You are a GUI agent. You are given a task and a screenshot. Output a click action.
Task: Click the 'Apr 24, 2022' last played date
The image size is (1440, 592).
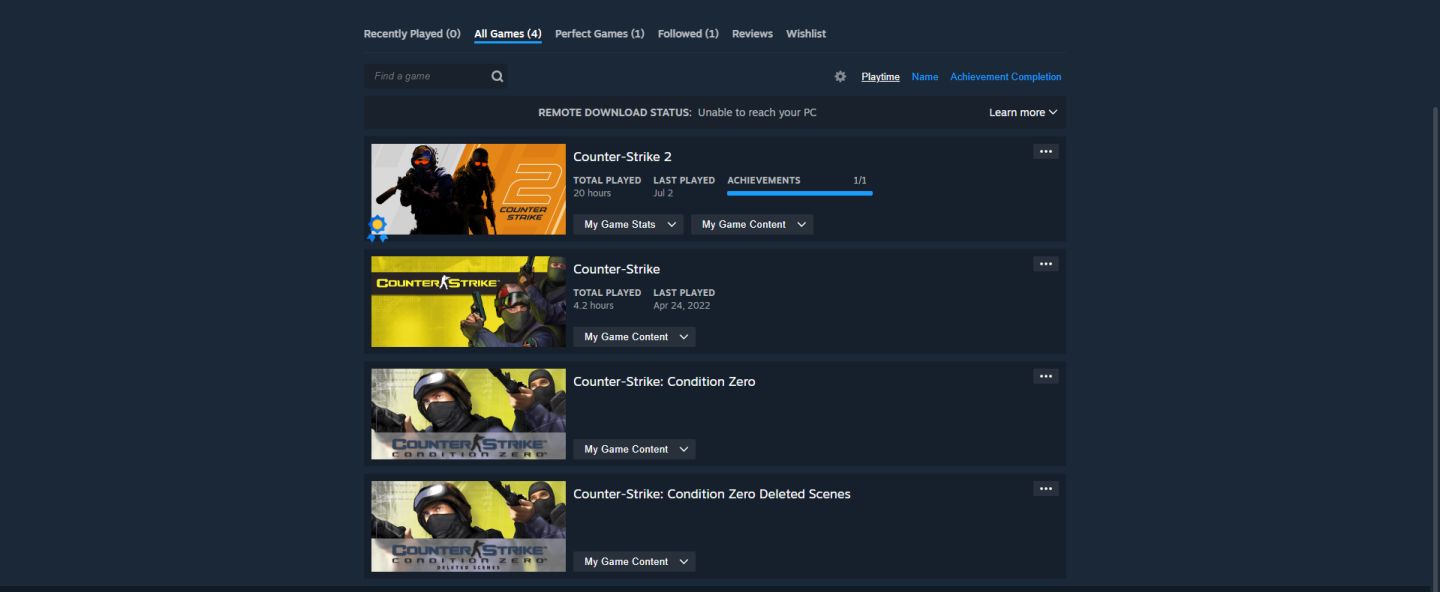tap(682, 306)
